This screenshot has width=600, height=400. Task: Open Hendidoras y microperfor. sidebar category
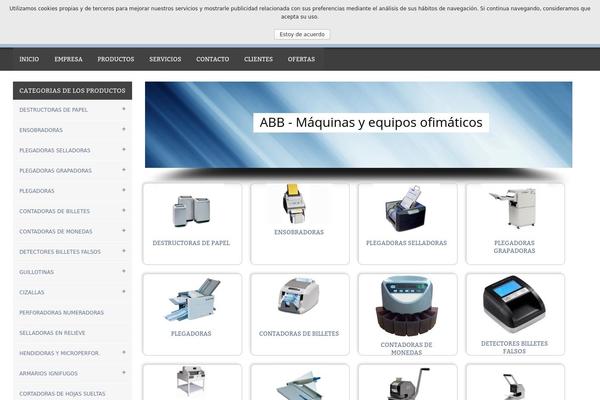[59, 353]
